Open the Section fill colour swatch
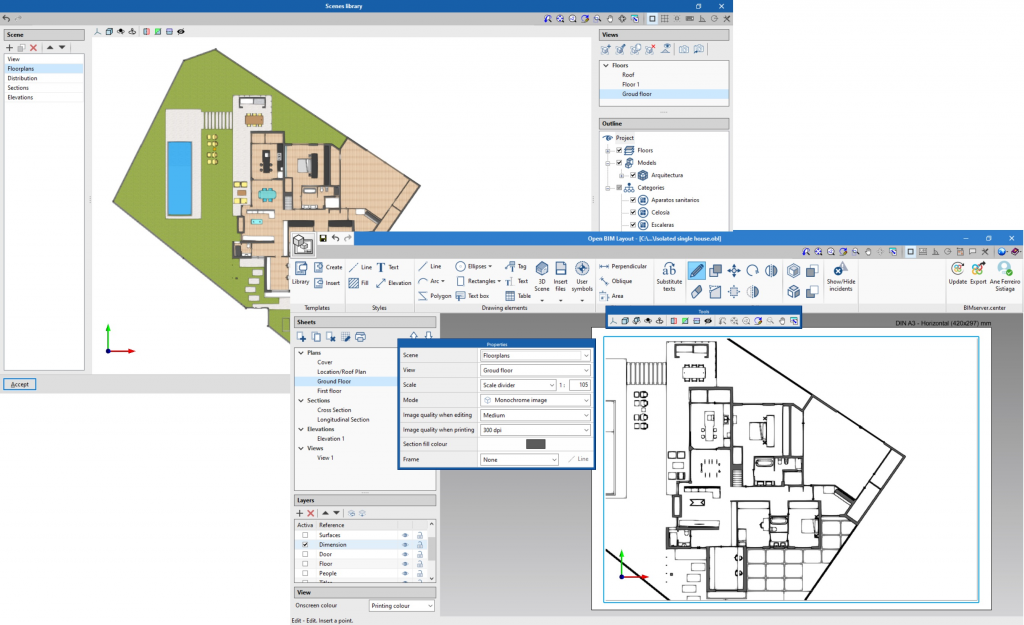This screenshot has width=1024, height=625. (535, 444)
